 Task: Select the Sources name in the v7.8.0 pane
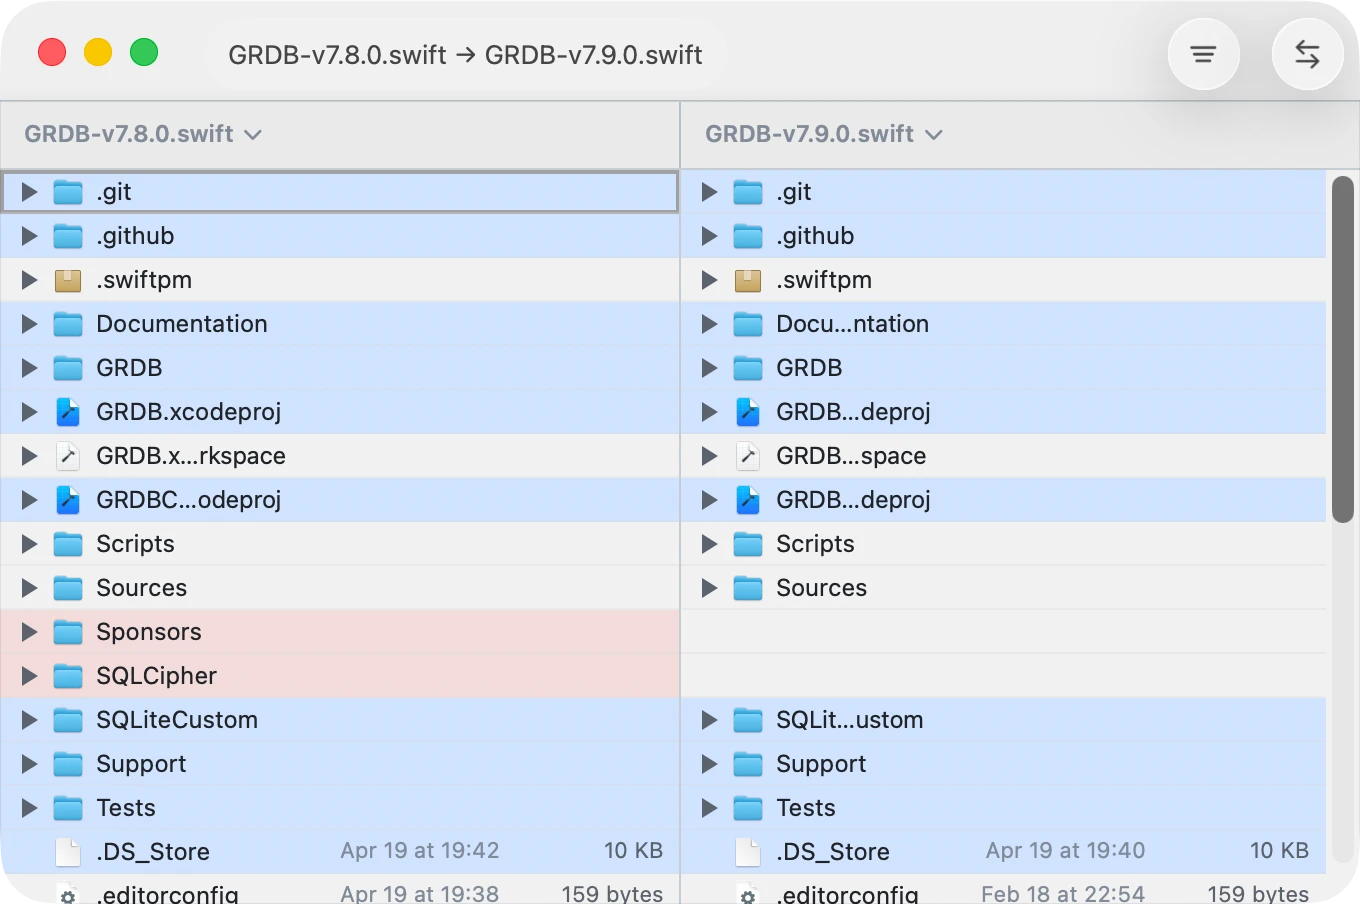[142, 588]
